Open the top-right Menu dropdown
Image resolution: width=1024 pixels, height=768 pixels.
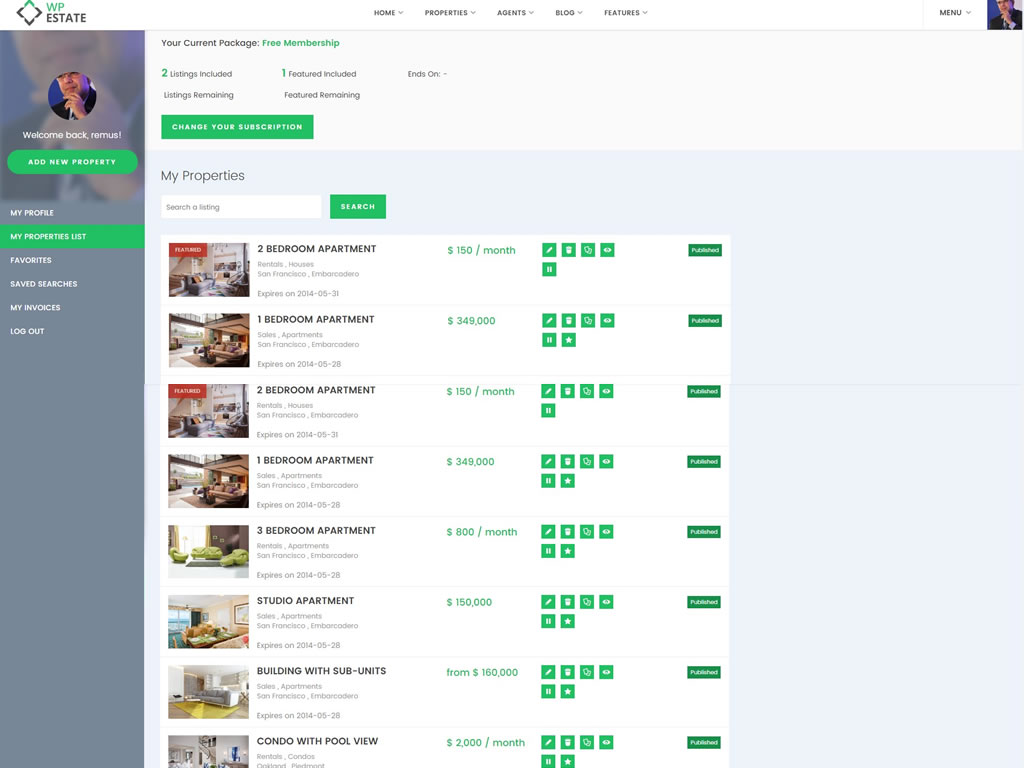955,13
